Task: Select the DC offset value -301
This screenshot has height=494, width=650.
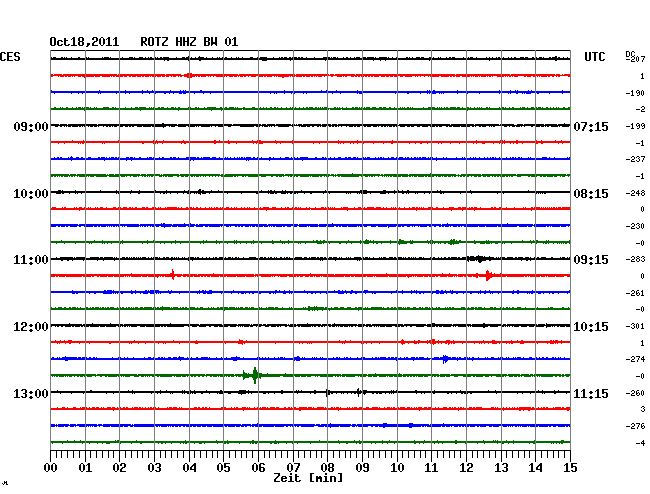Action: [x=635, y=326]
